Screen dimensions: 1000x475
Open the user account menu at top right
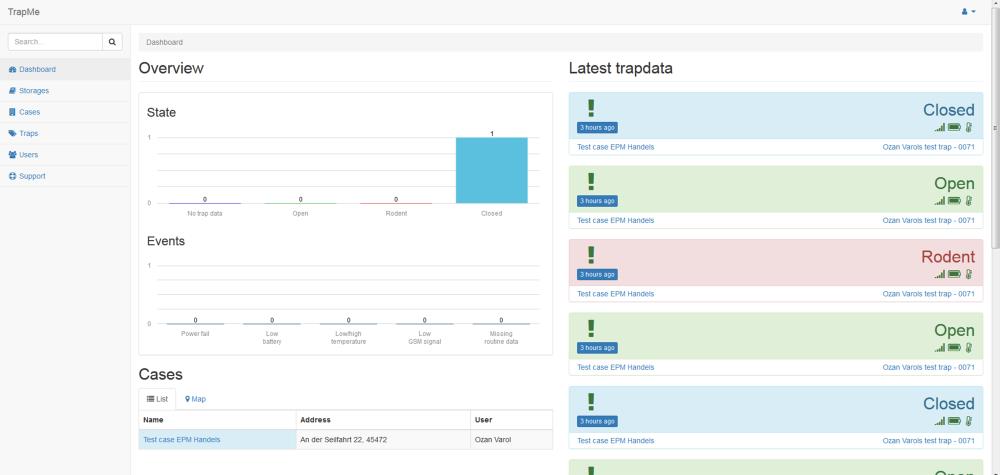pos(968,11)
